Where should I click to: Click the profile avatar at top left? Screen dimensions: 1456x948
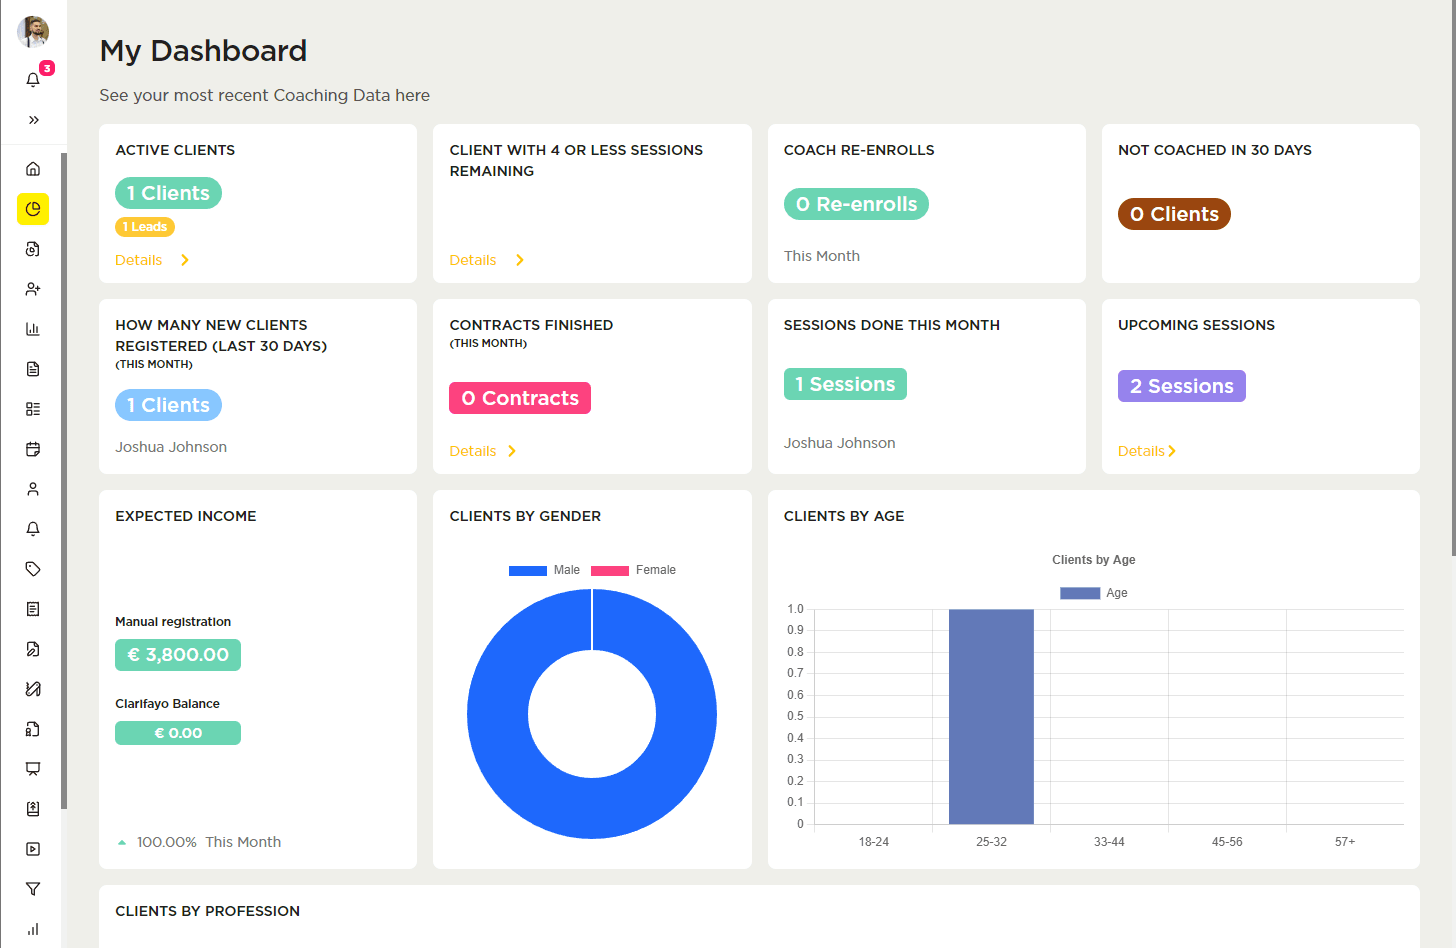pos(33,31)
